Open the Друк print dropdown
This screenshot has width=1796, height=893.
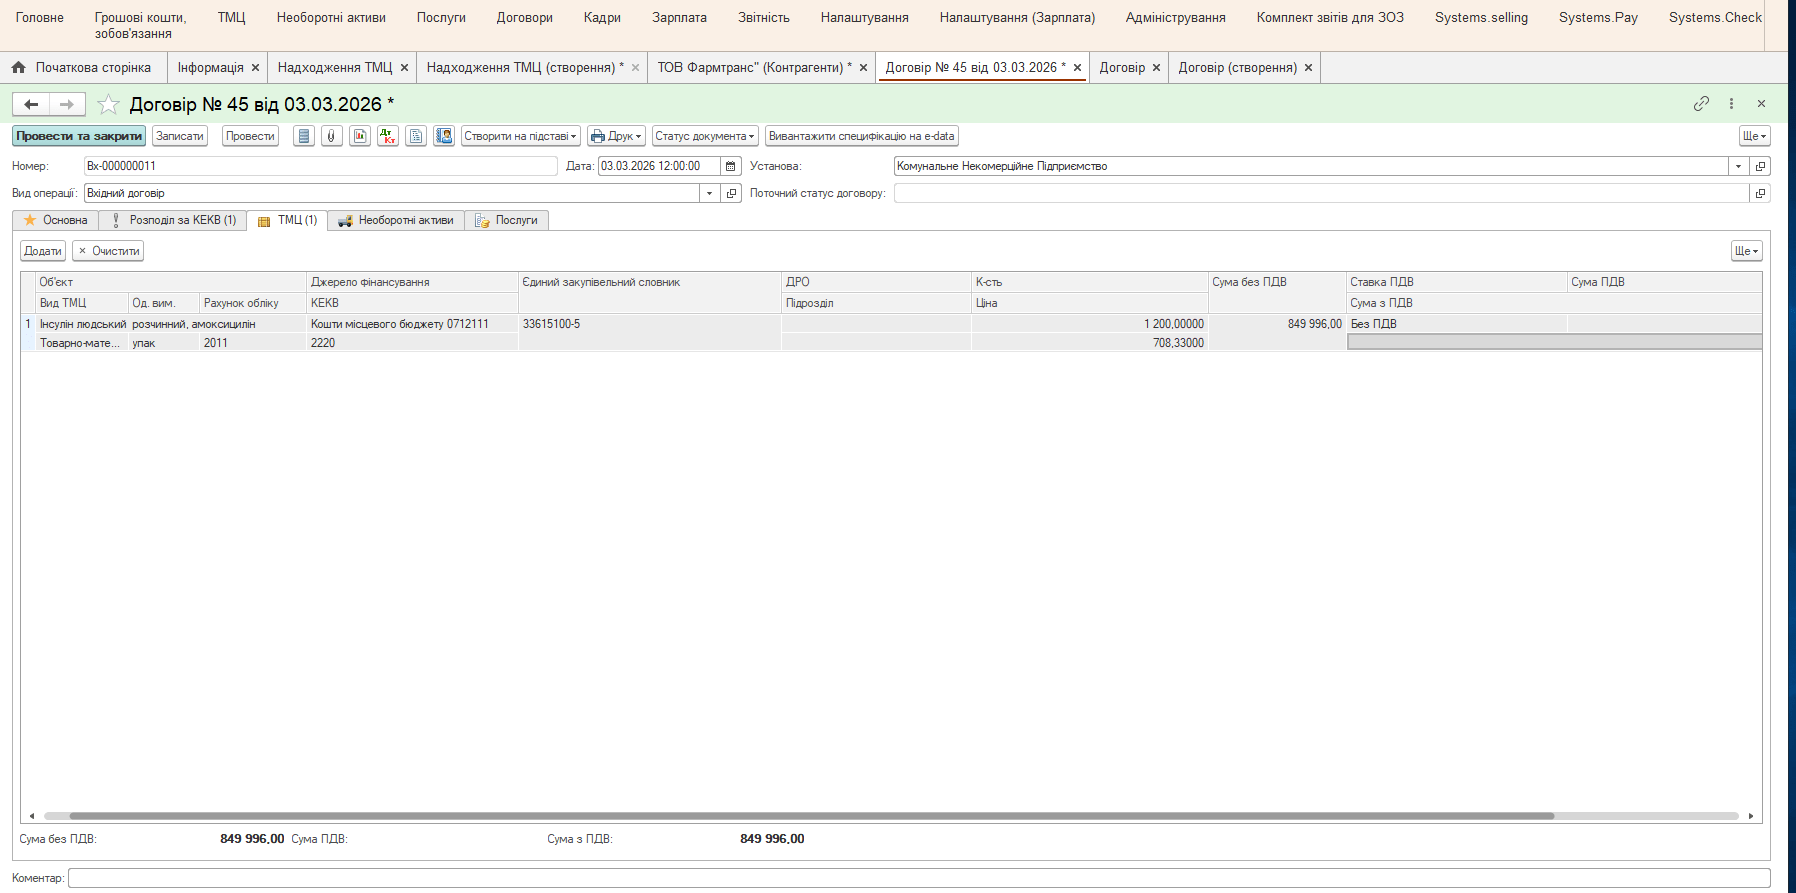click(x=616, y=136)
